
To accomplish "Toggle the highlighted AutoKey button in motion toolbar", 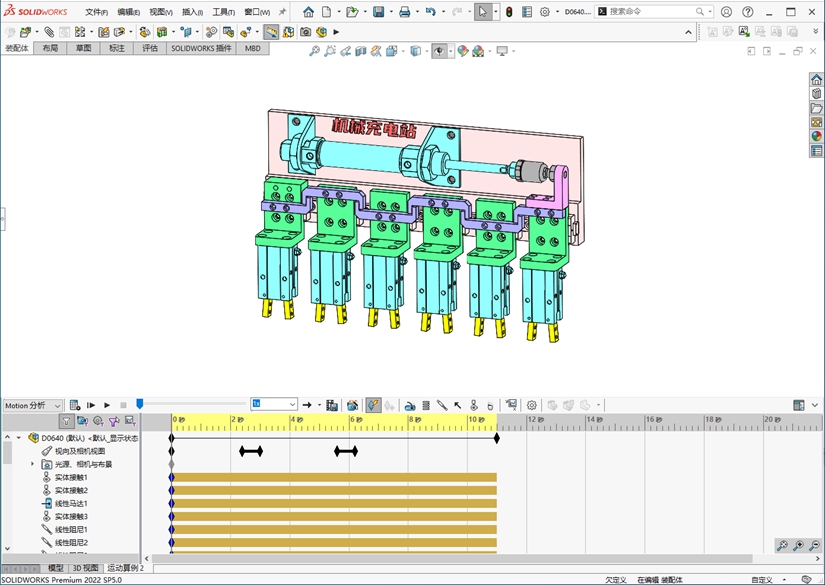I will [x=372, y=405].
